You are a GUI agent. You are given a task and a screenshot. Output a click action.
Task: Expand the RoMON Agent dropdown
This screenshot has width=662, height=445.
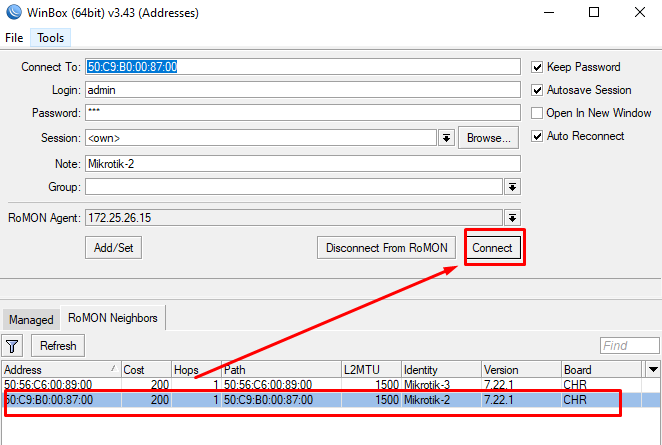click(x=512, y=217)
